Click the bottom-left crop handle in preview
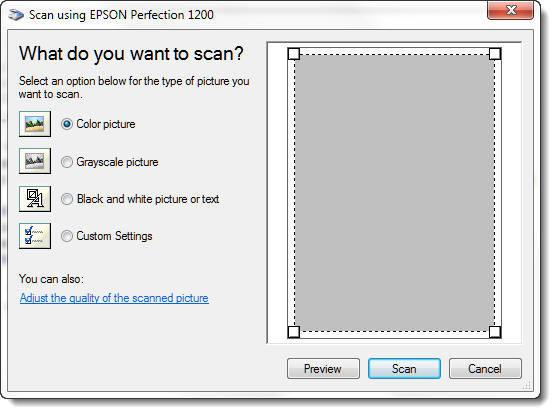Viewport: 556px width, 414px height. pyautogui.click(x=294, y=332)
